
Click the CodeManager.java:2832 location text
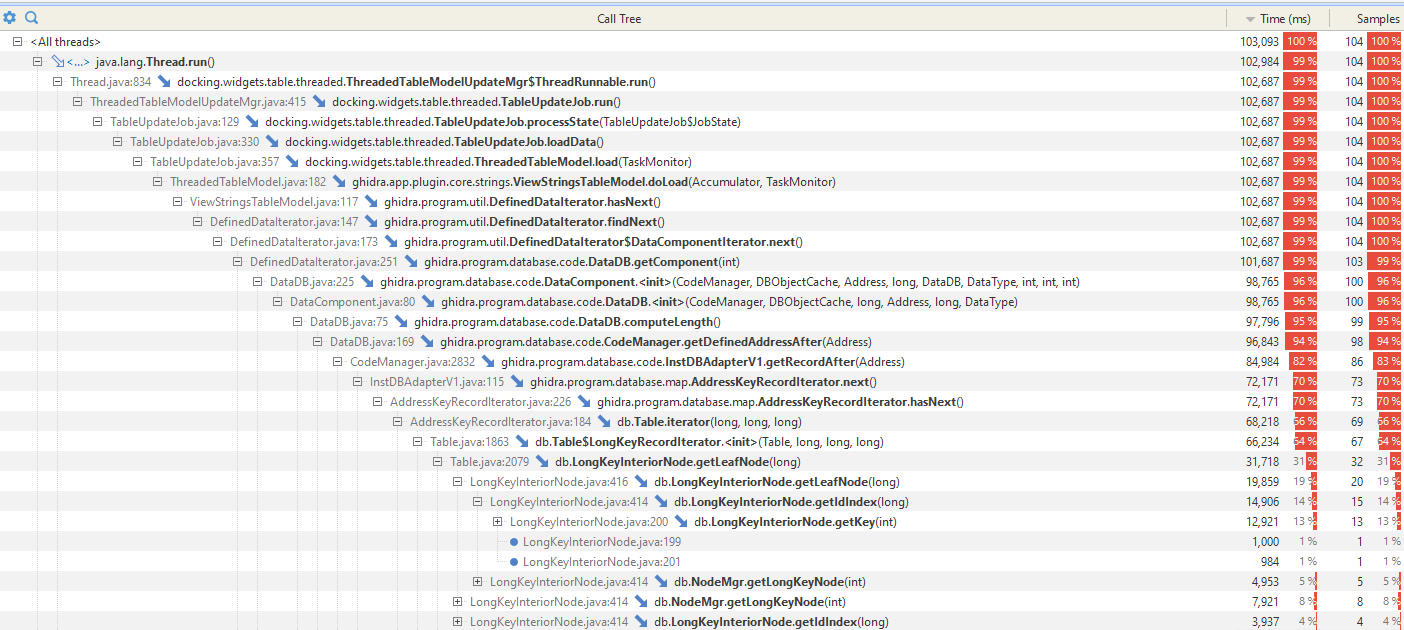[x=413, y=362]
